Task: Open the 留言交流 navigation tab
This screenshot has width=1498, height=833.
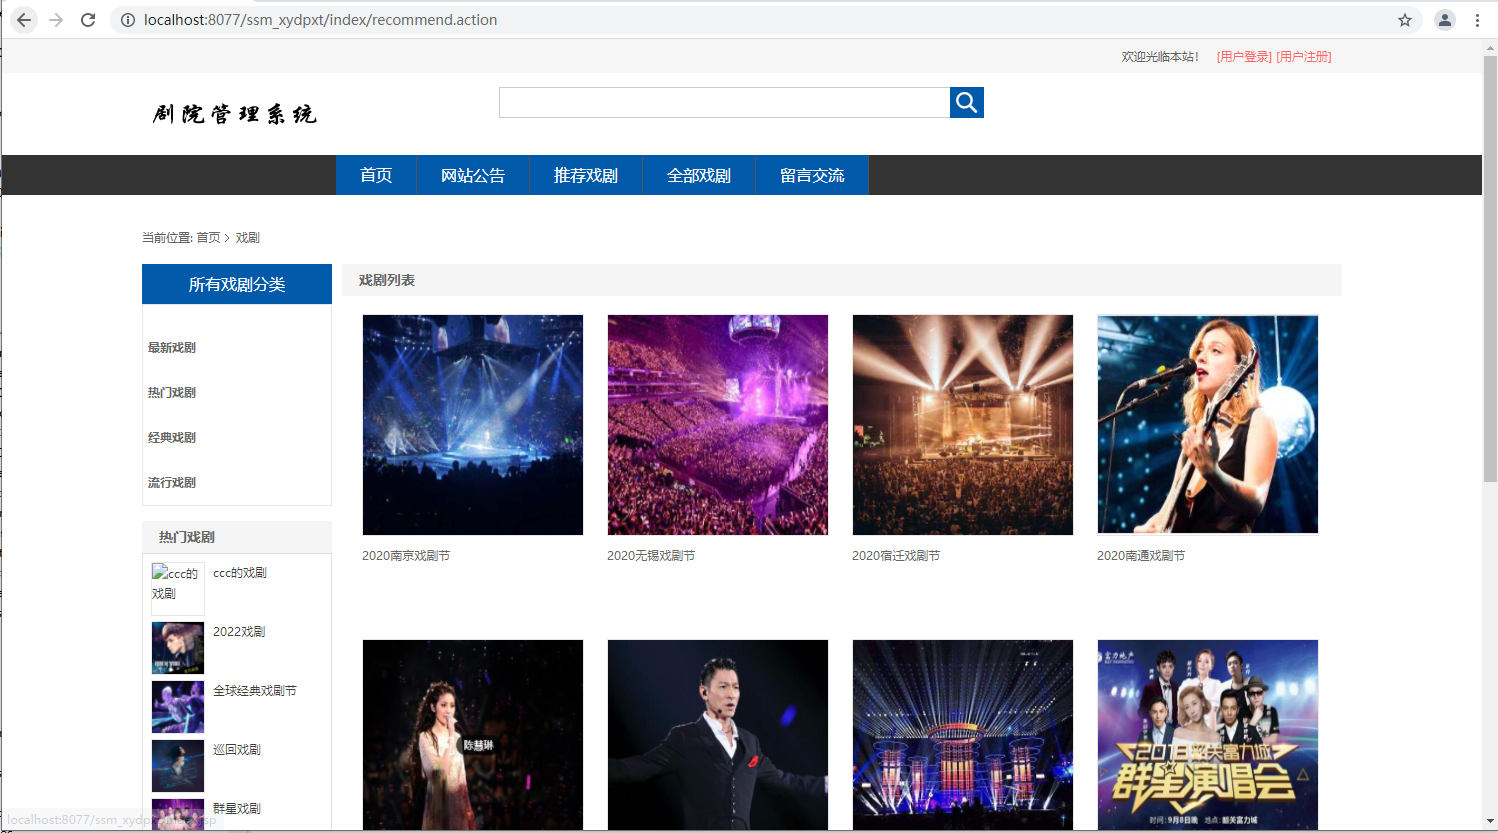Action: [812, 175]
